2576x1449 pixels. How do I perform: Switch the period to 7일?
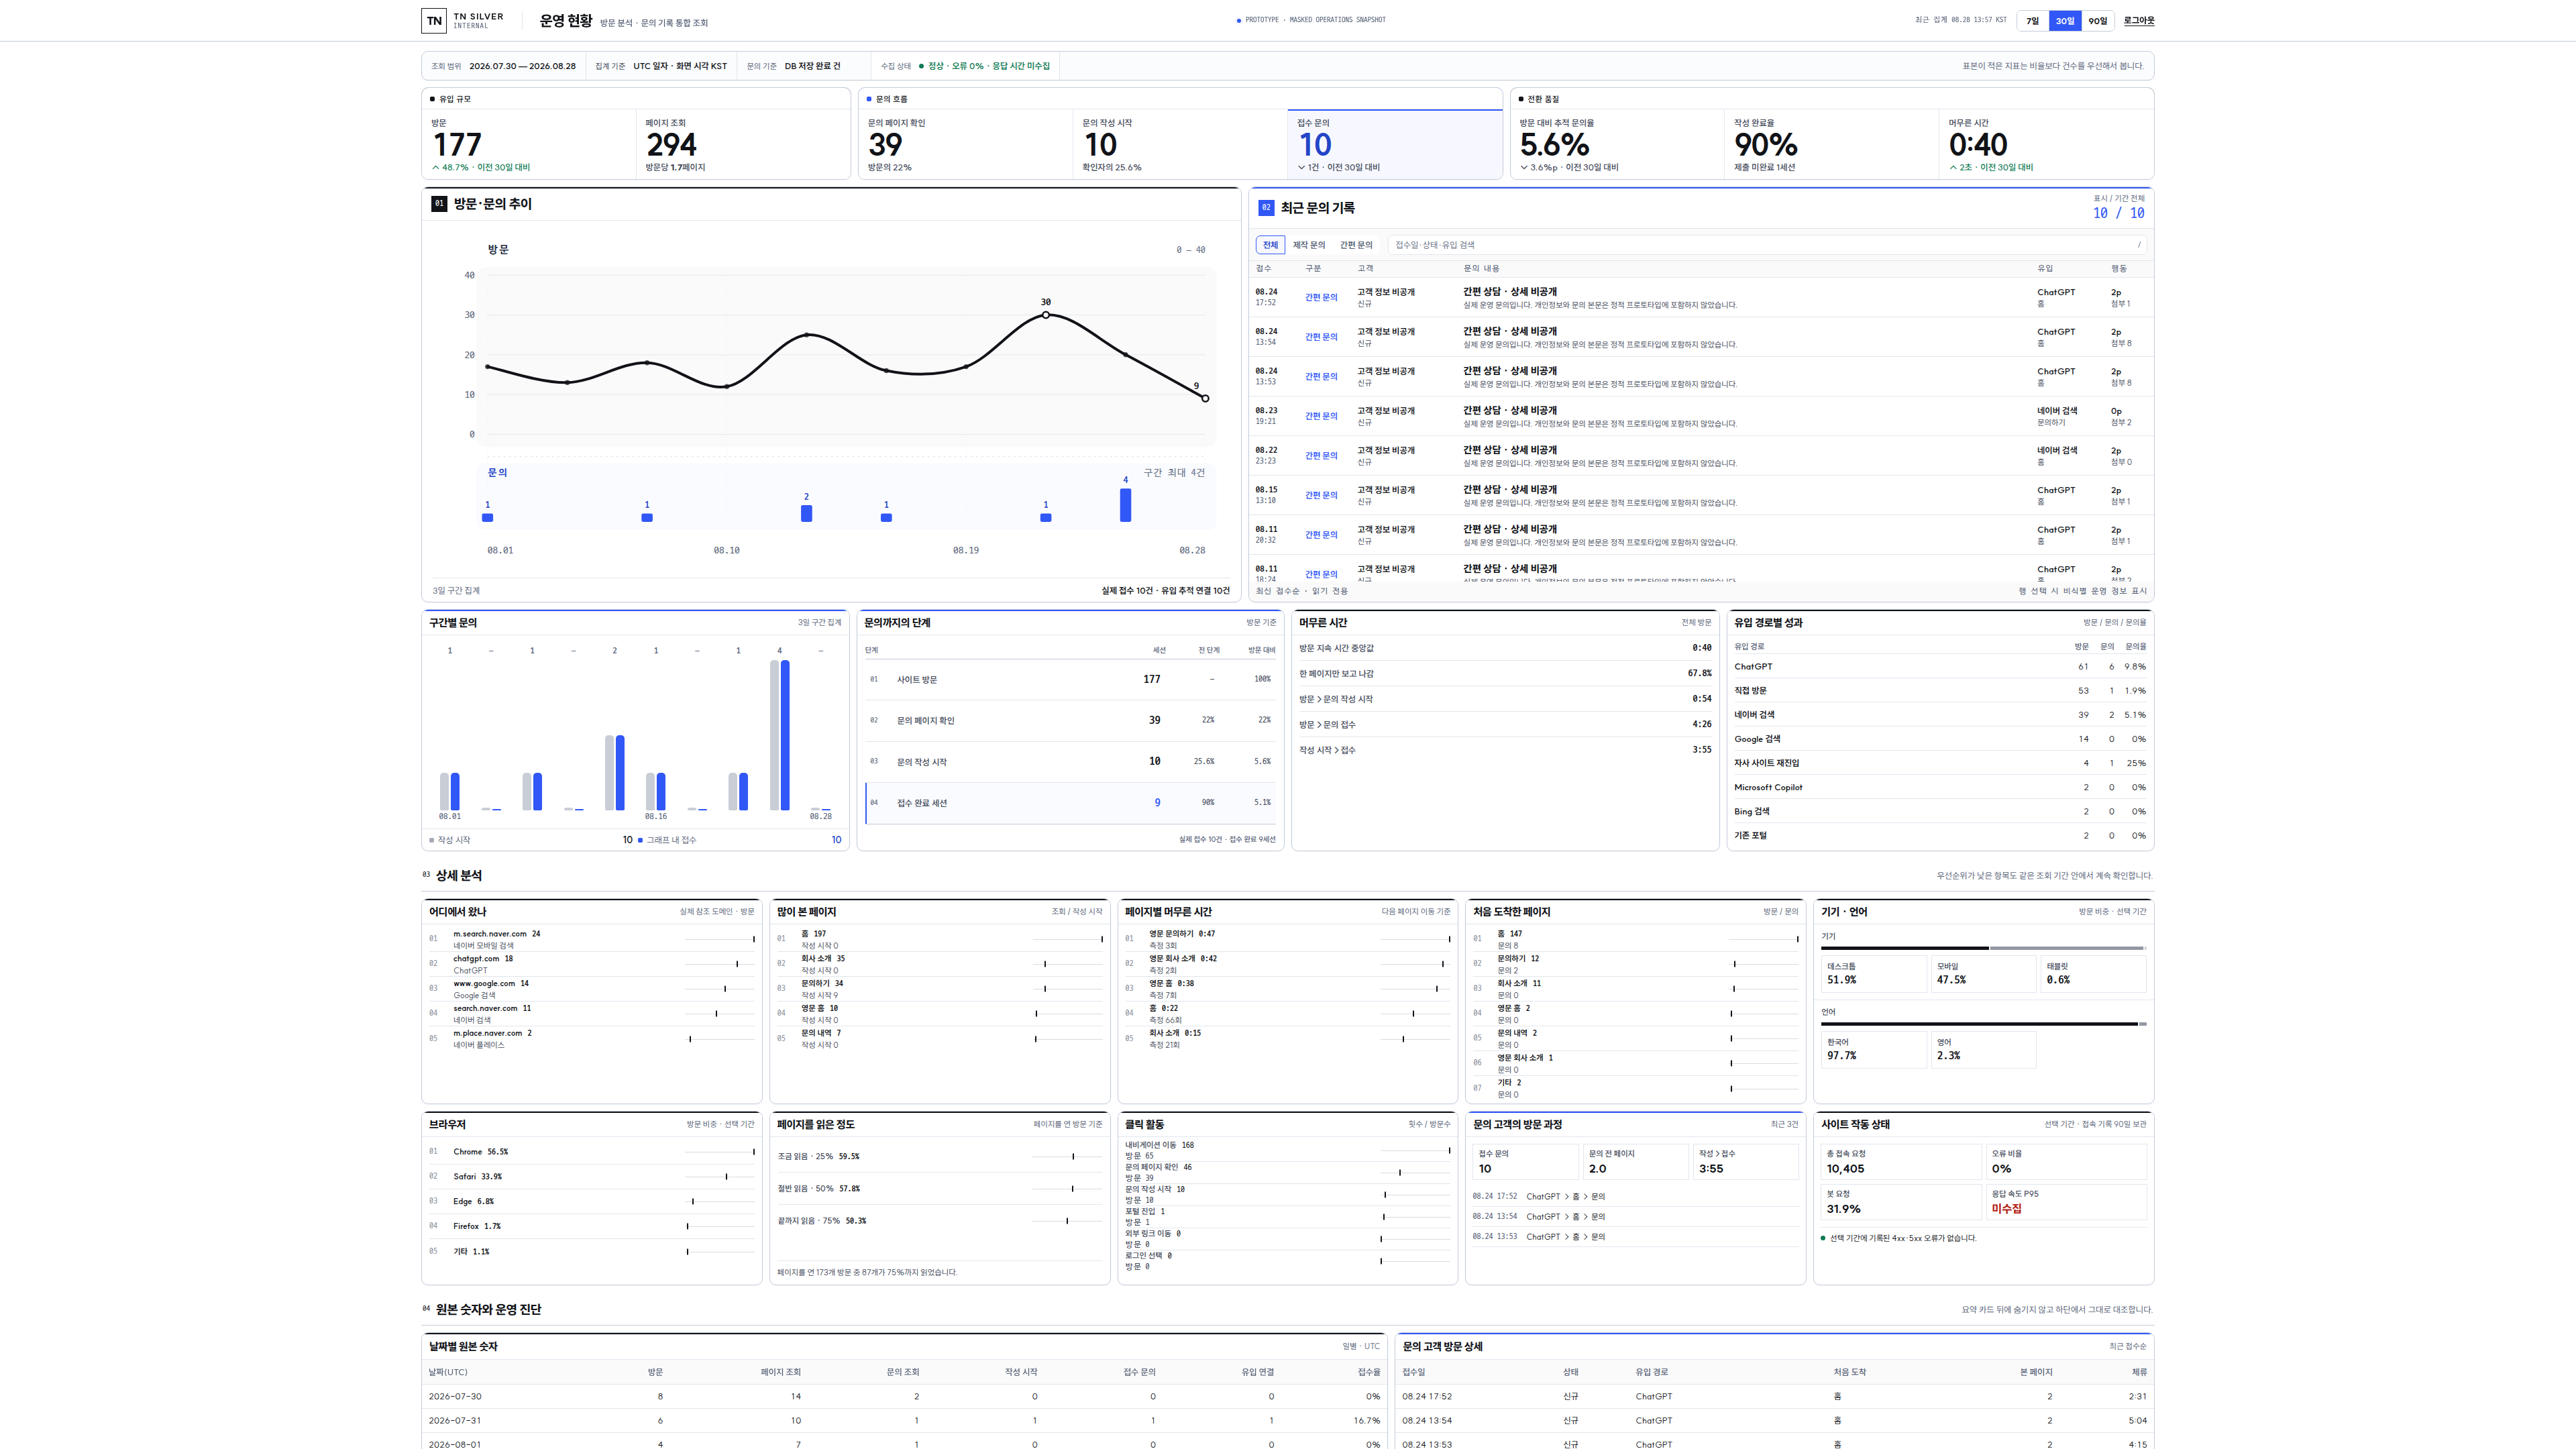[x=2033, y=21]
